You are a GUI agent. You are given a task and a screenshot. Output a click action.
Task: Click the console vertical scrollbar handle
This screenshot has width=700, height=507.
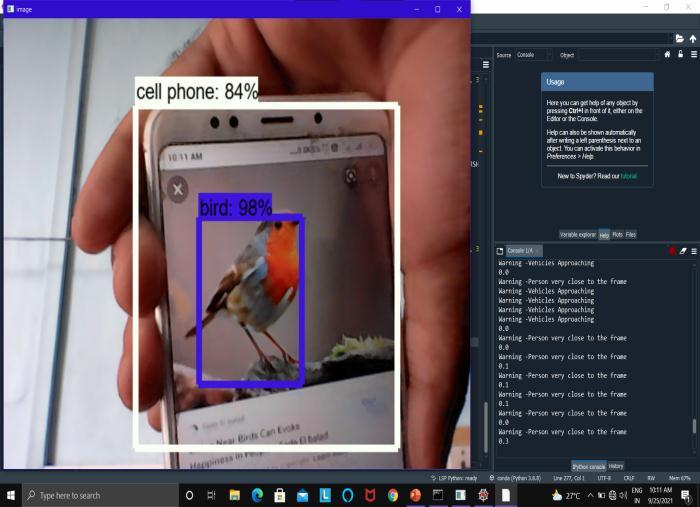(x=694, y=426)
